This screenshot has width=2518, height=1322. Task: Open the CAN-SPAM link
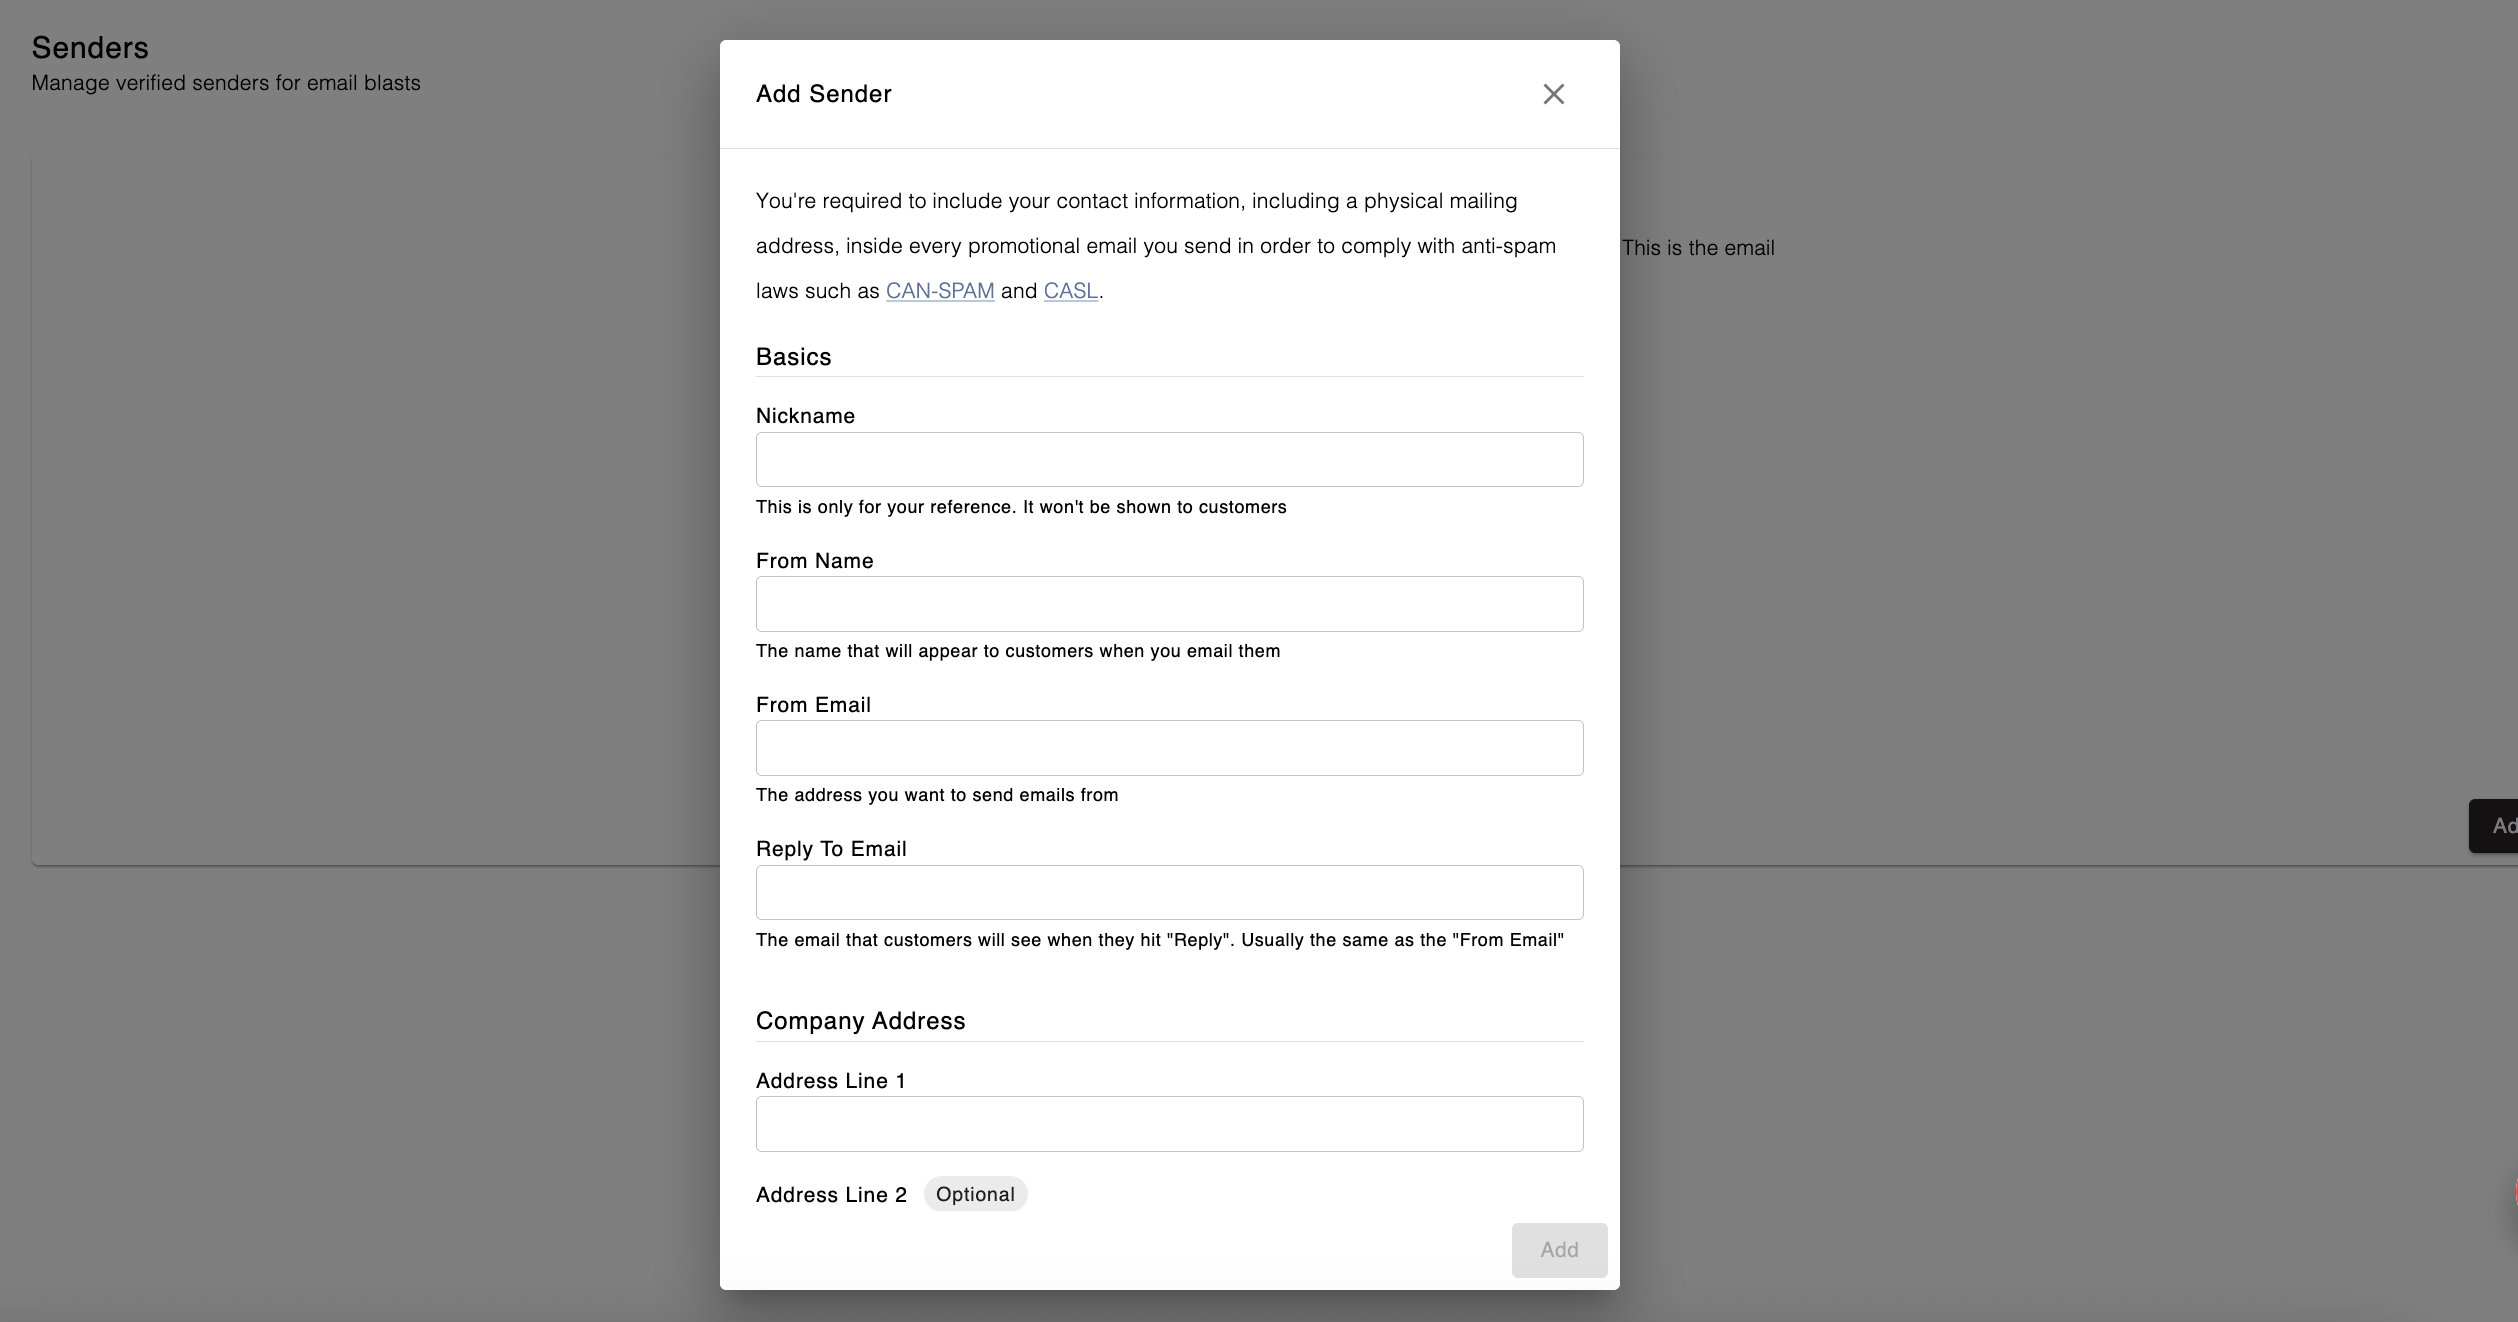(x=939, y=291)
